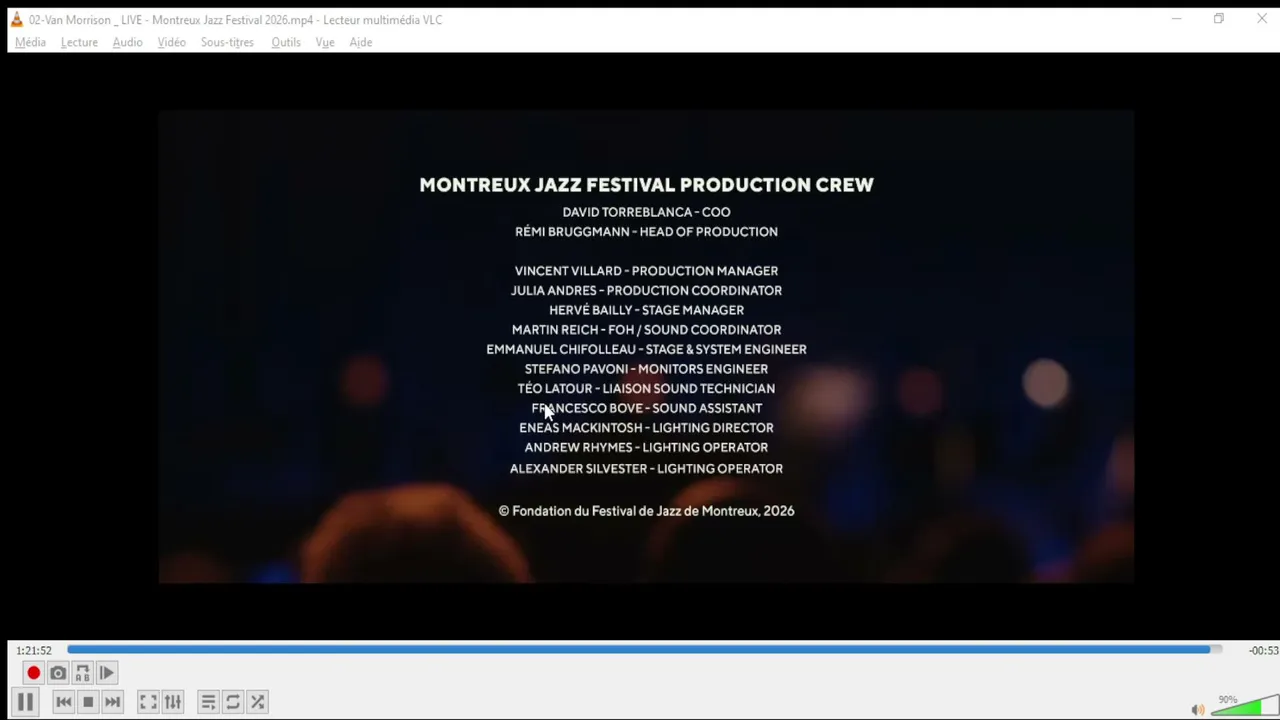Click the credits heading 'MONTREUX JAZZ FESTIVAL PRODUCTION CREW'
This screenshot has height=720, width=1280.
click(646, 185)
